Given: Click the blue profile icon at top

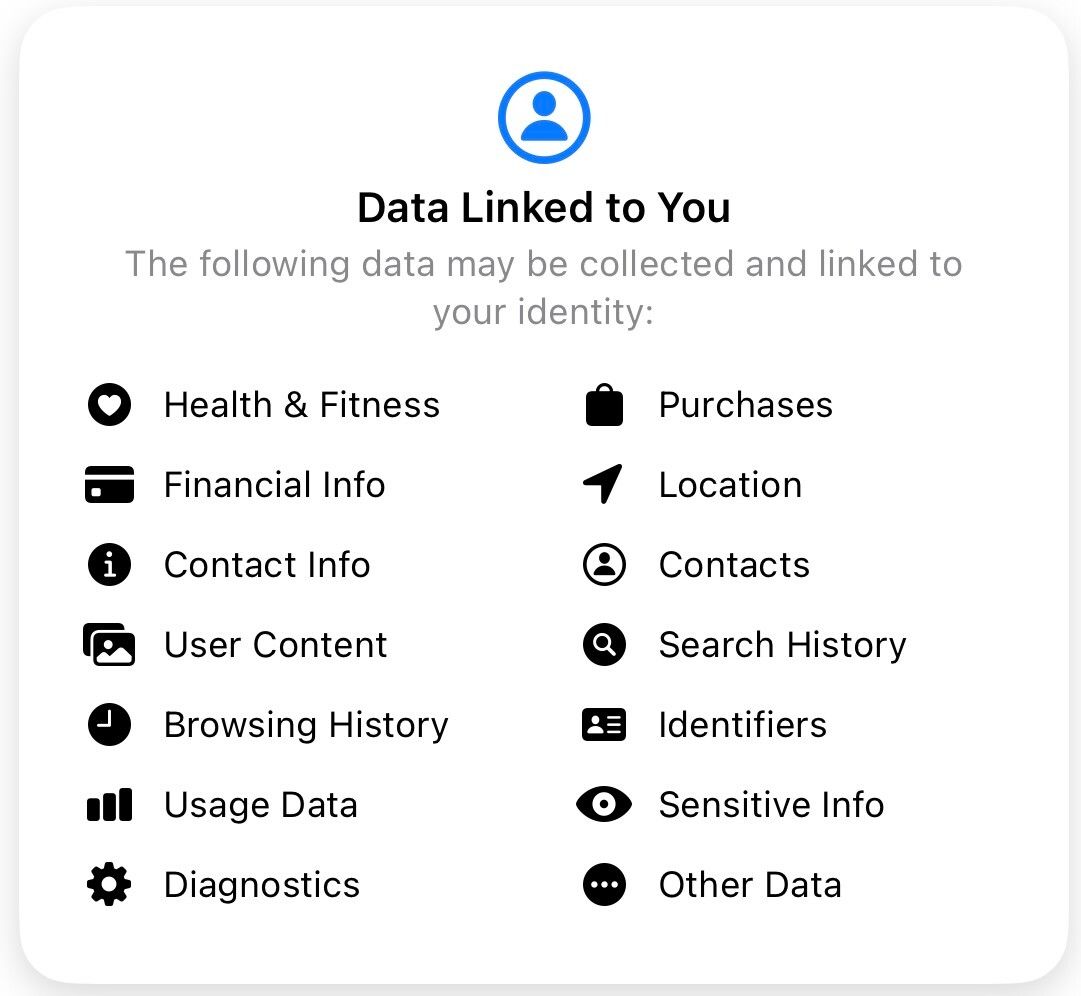Looking at the screenshot, I should pyautogui.click(x=544, y=118).
